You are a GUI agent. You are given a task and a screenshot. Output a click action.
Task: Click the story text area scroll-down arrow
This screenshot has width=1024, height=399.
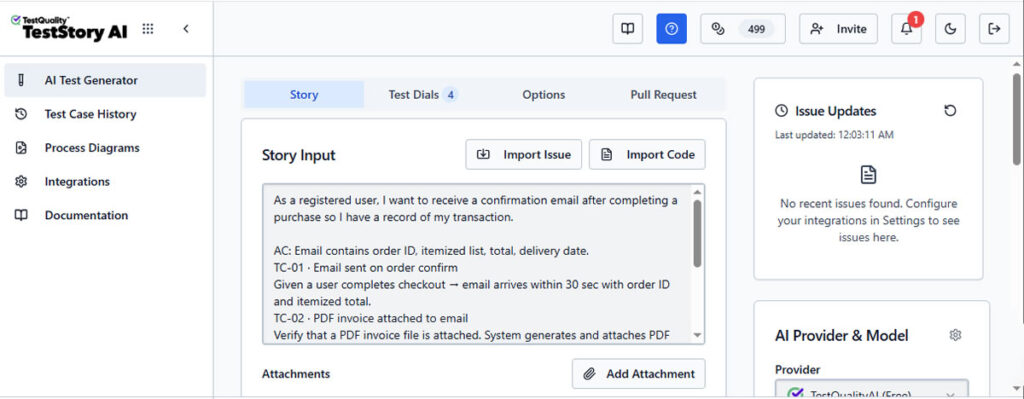coord(697,336)
